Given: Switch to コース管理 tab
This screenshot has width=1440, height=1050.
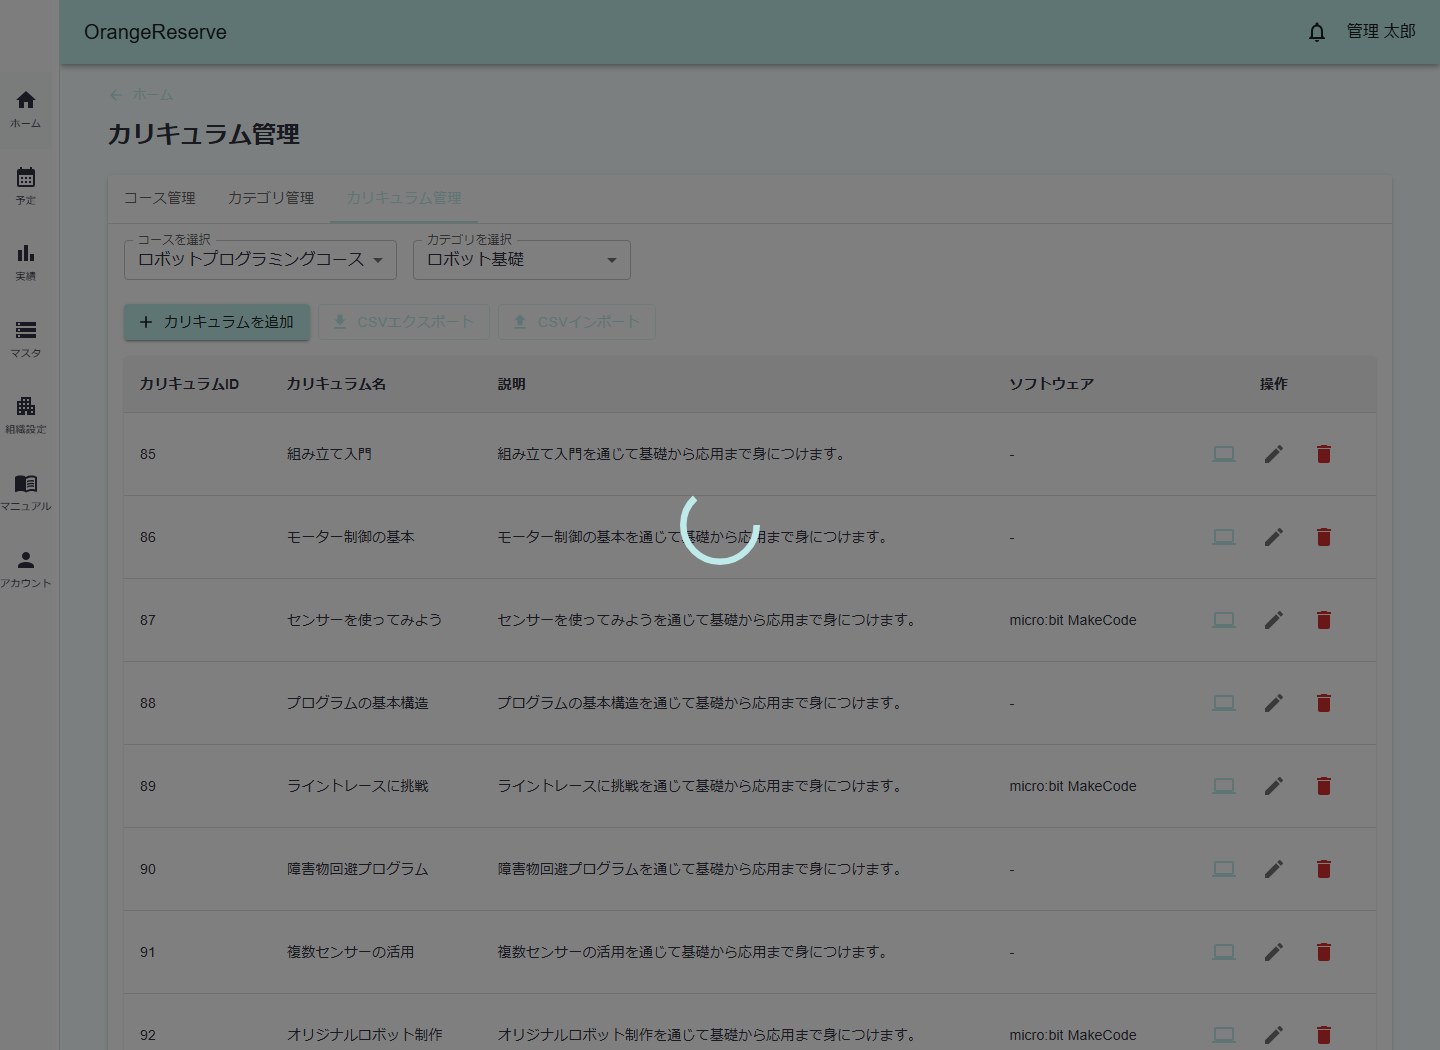Looking at the screenshot, I should [160, 198].
